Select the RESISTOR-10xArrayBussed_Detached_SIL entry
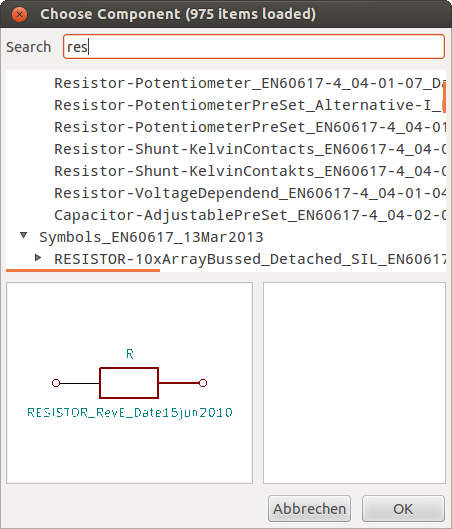The height and width of the screenshot is (529, 452). (x=250, y=259)
